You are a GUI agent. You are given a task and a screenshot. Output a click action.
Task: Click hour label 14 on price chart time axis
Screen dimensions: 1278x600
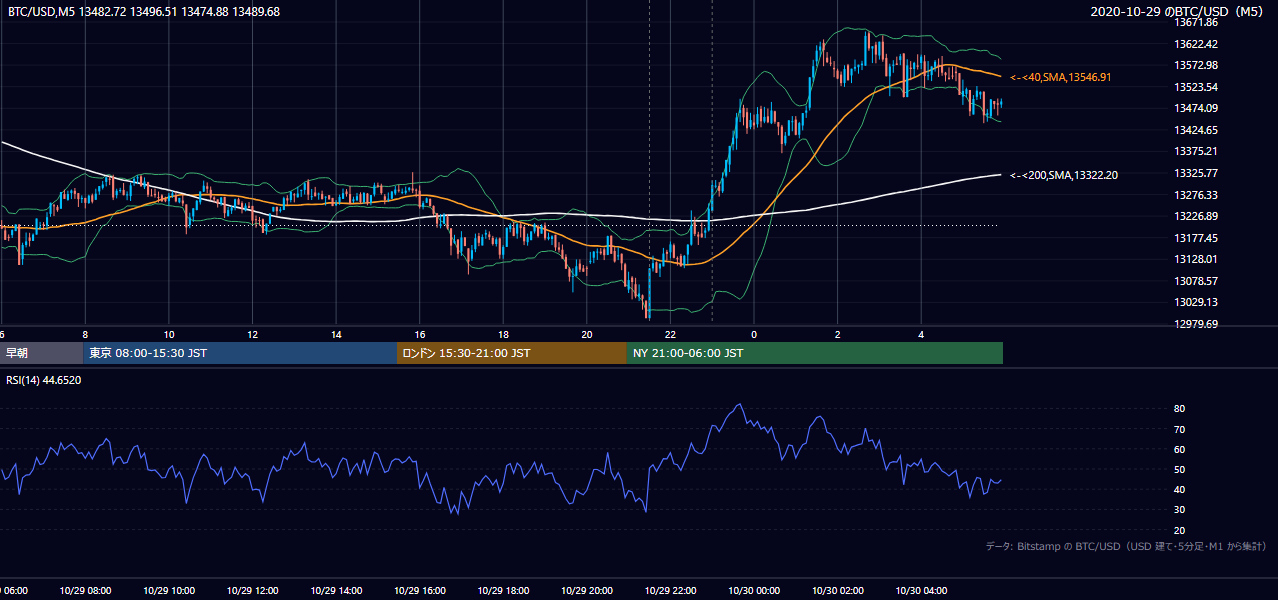(336, 334)
